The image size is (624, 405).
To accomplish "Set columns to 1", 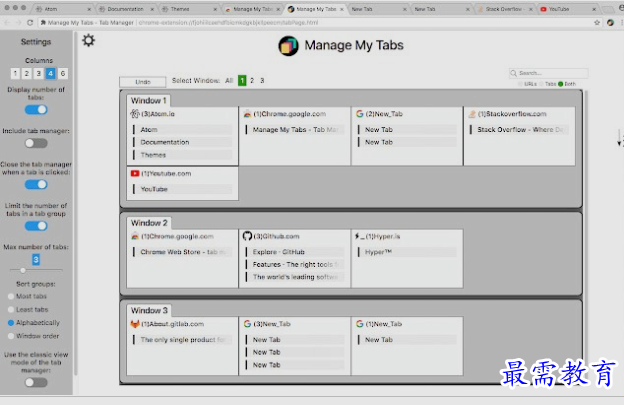I will point(15,73).
